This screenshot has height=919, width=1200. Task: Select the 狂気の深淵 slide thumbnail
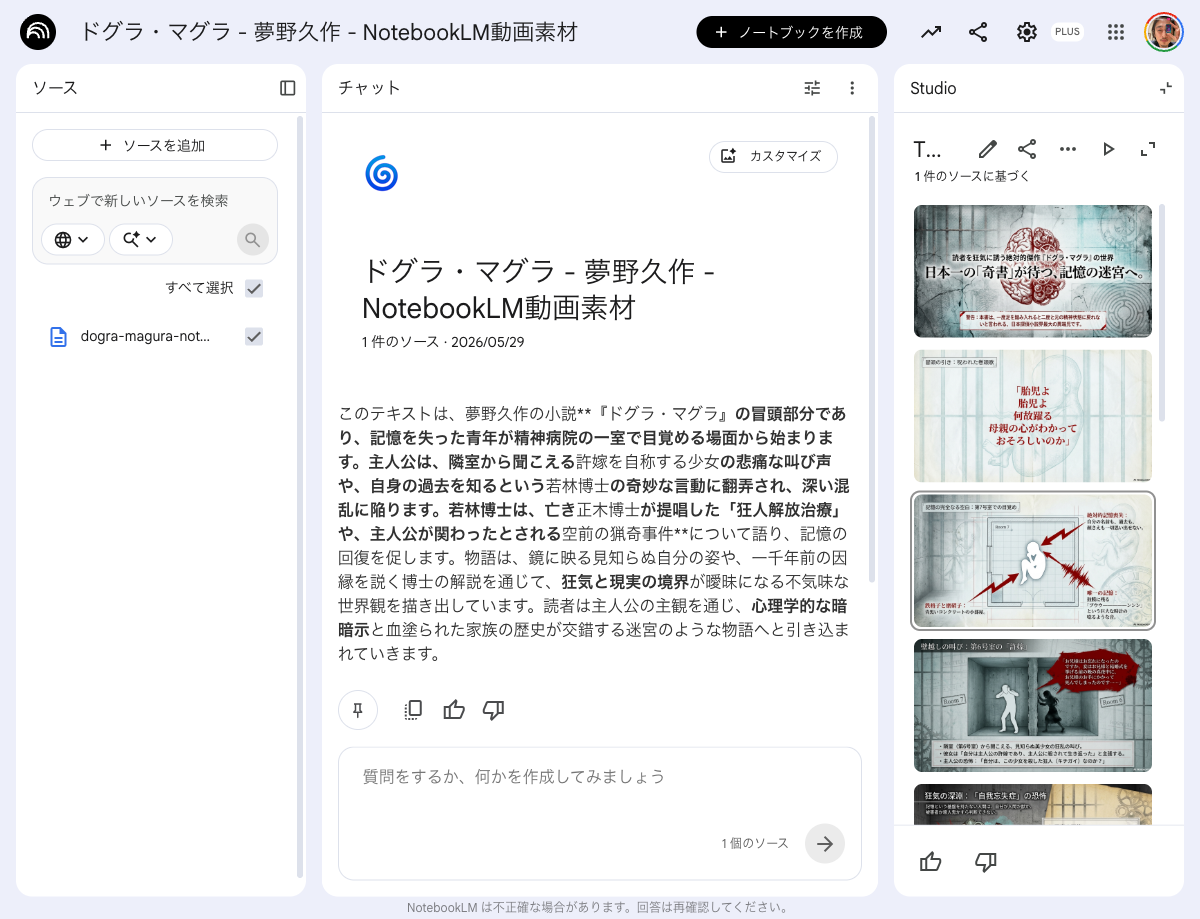coord(1033,804)
